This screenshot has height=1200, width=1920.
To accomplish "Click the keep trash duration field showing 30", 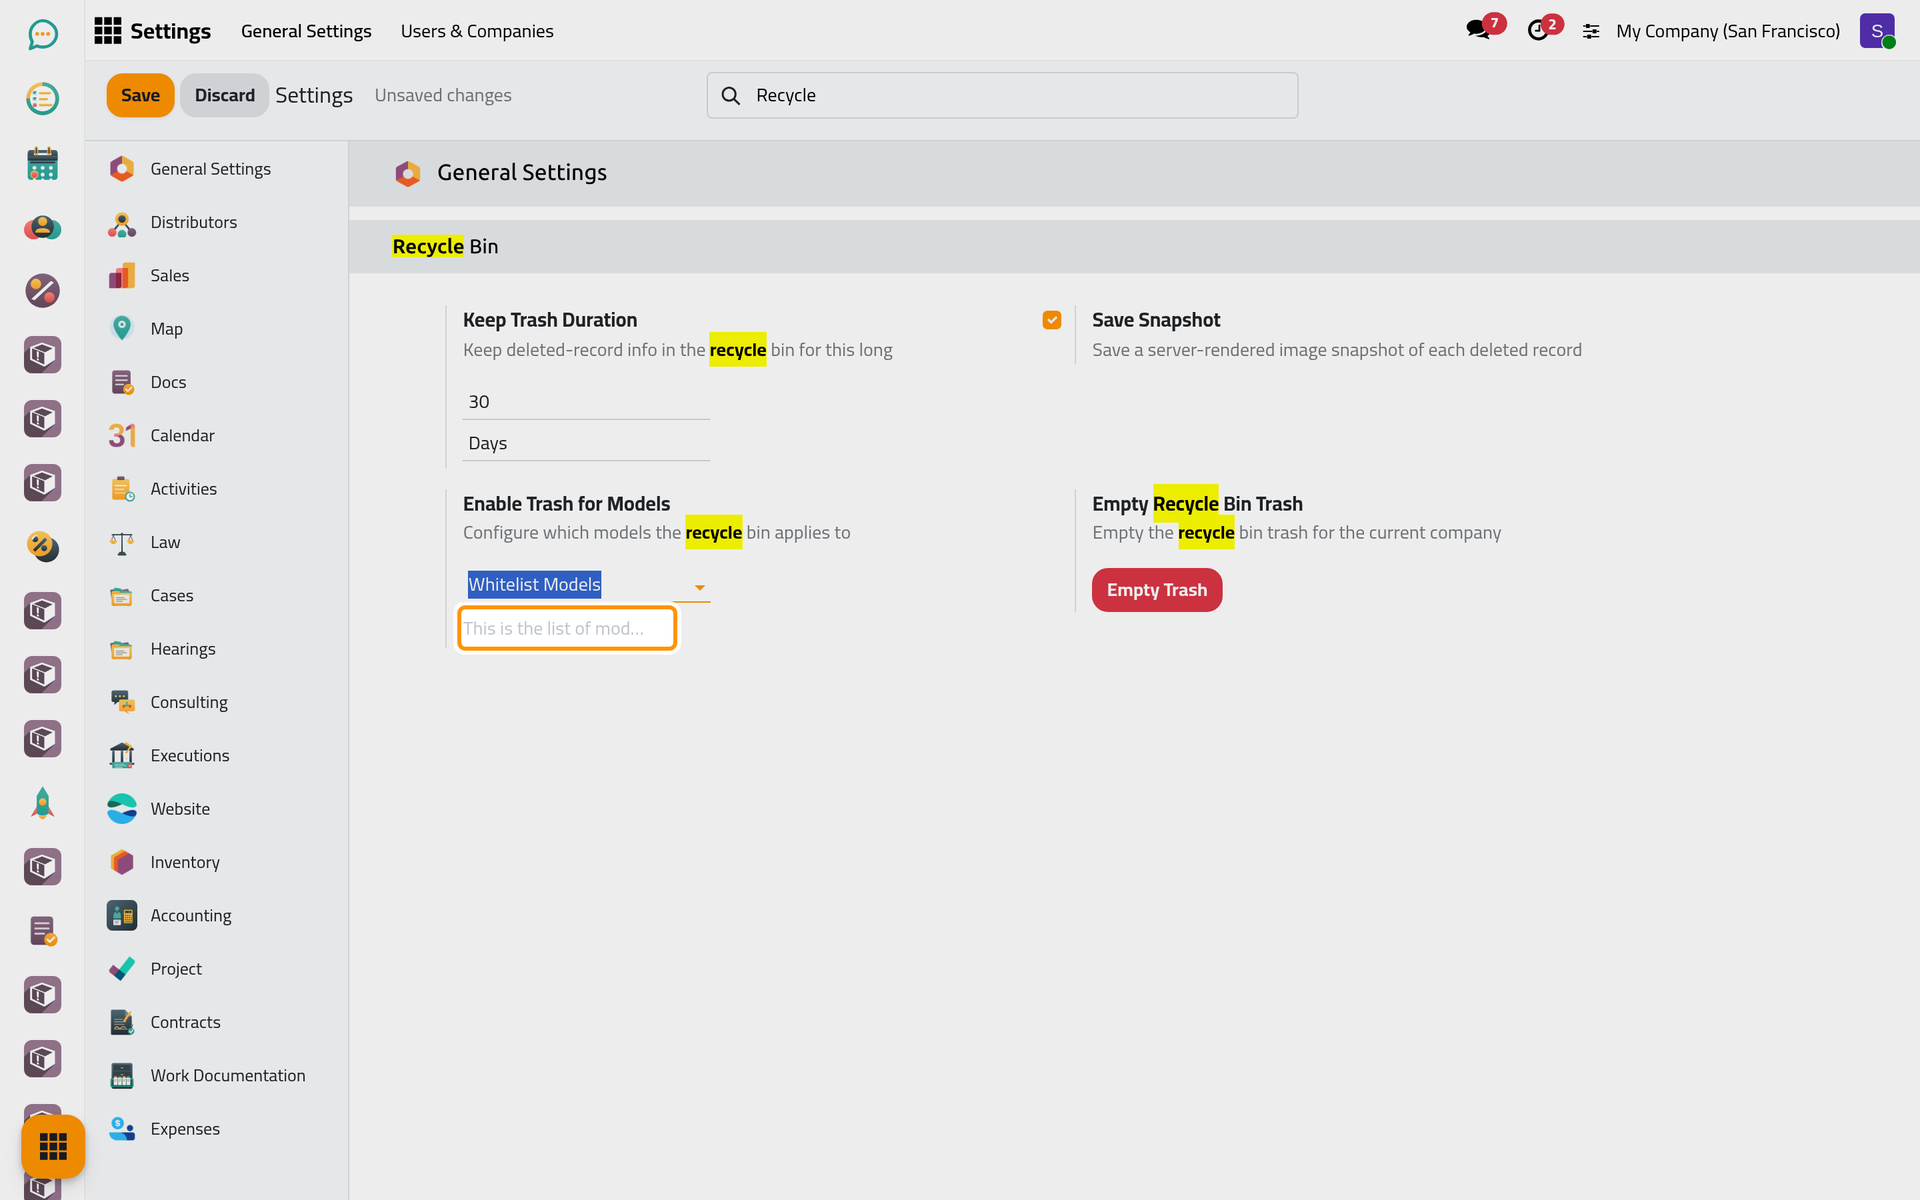I will pos(586,402).
